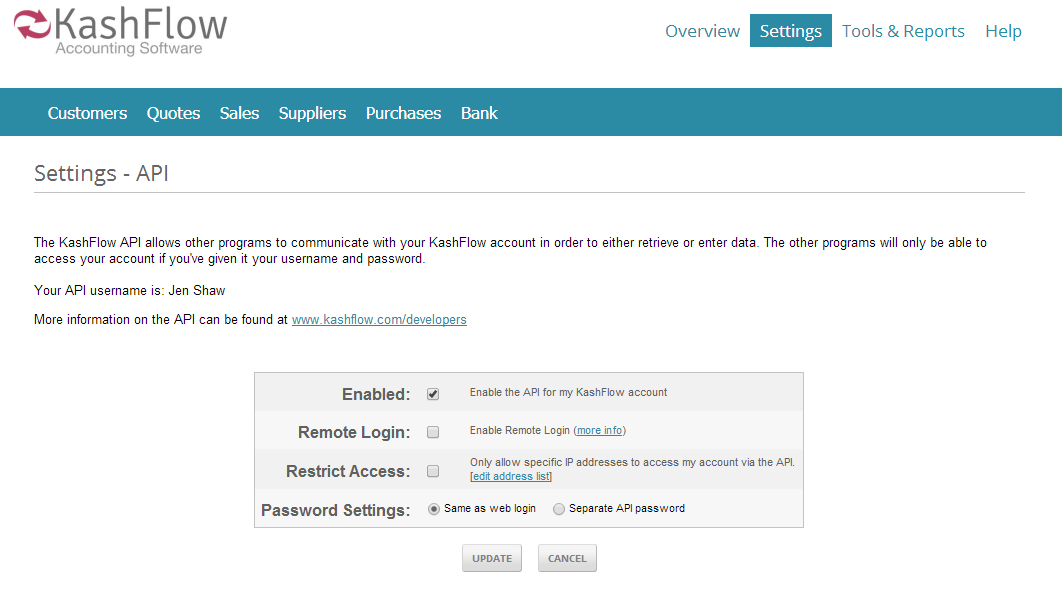The height and width of the screenshot is (616, 1062).
Task: Click the 'Remote Login:' field label
Action: [354, 432]
